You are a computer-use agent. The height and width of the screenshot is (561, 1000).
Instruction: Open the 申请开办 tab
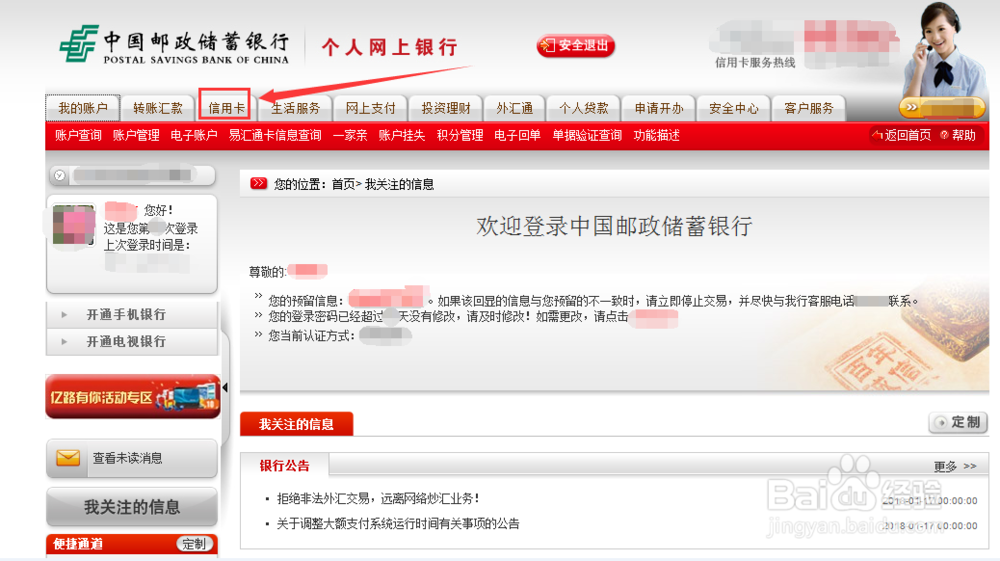pos(659,108)
